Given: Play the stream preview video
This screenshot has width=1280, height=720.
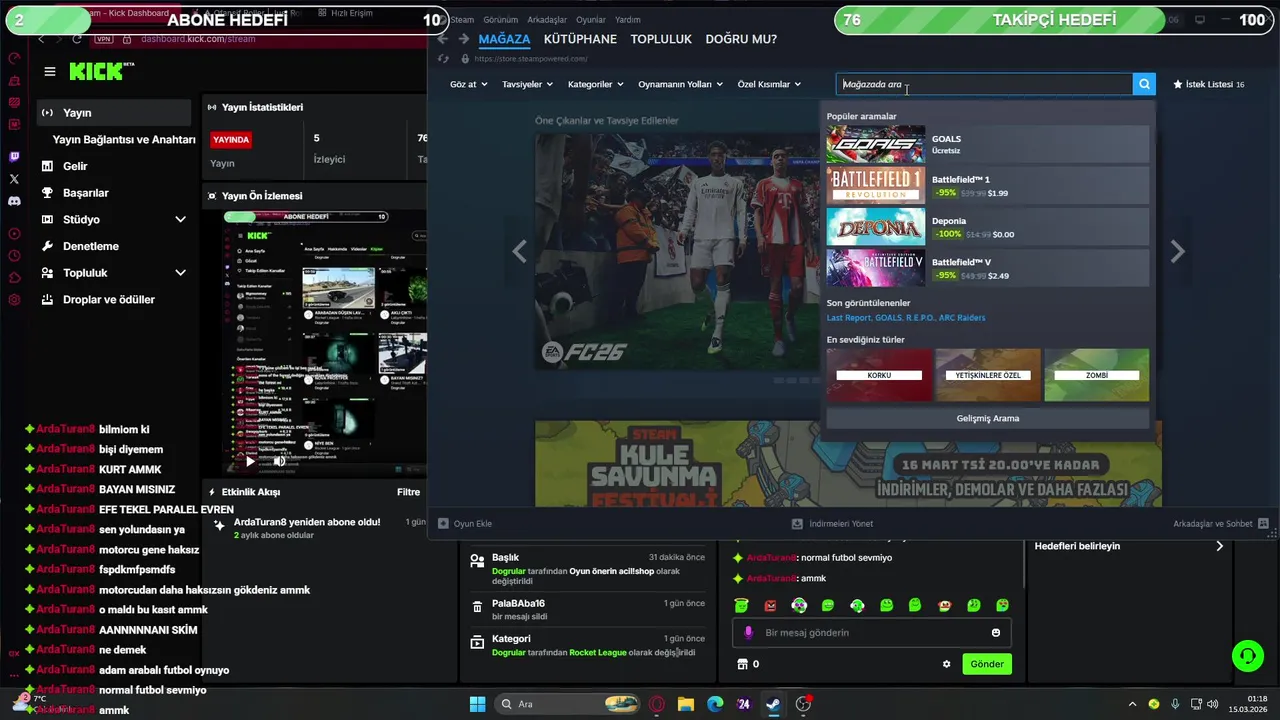Looking at the screenshot, I should [250, 461].
